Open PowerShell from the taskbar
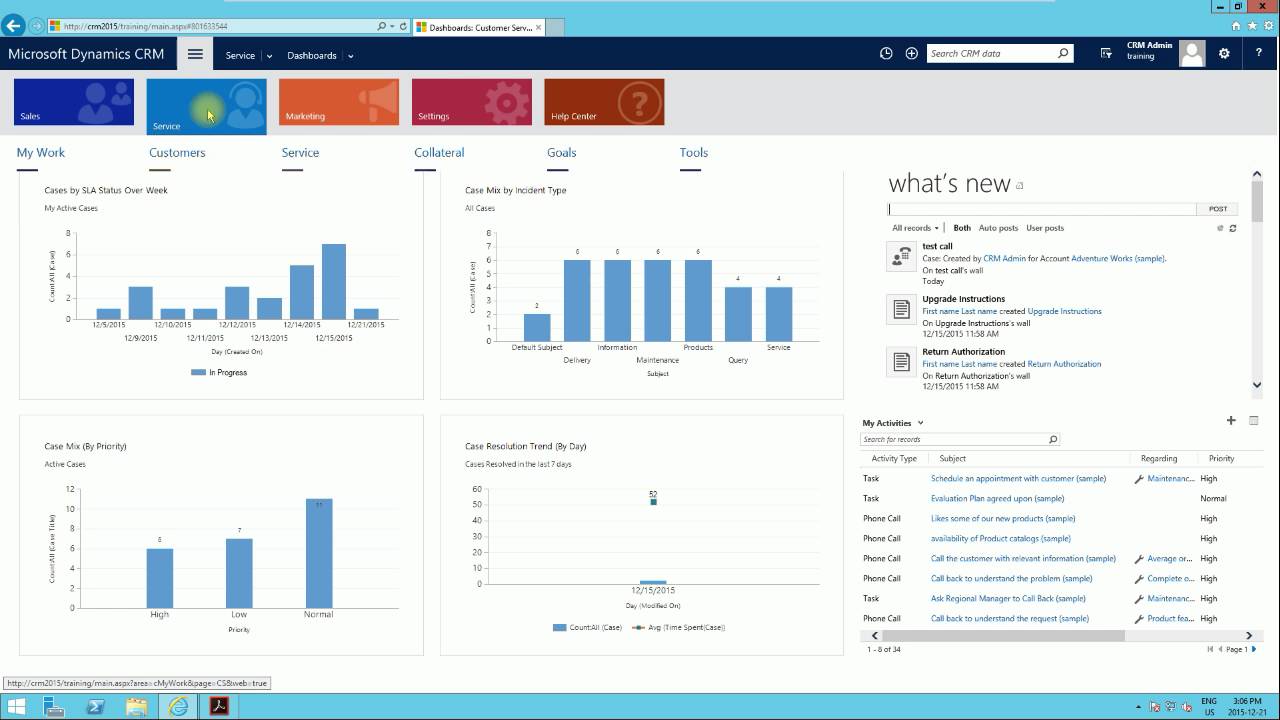This screenshot has width=1280, height=720. point(96,706)
